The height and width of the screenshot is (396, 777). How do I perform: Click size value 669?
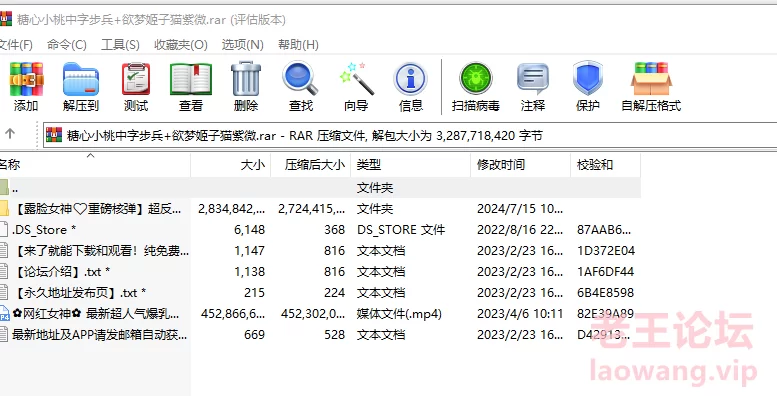click(254, 335)
